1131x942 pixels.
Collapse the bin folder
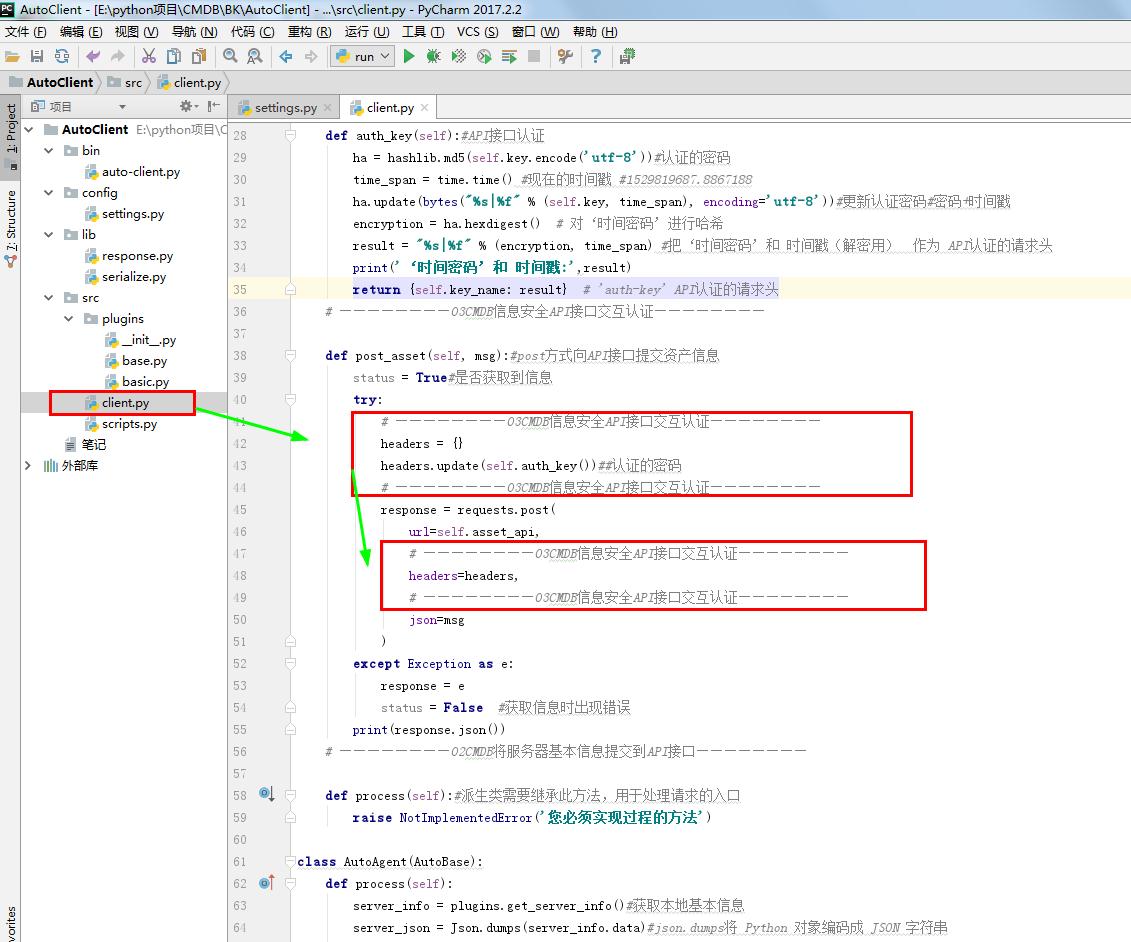pyautogui.click(x=49, y=151)
